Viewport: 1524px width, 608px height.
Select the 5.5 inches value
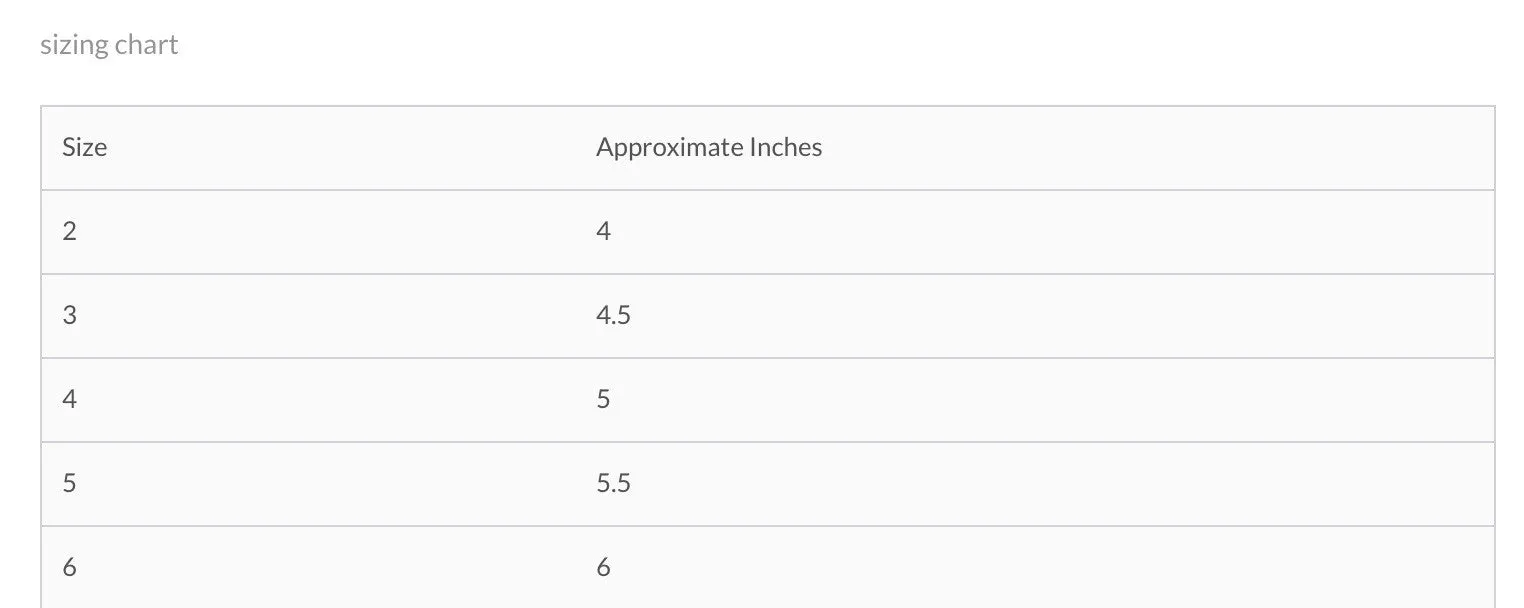point(613,484)
